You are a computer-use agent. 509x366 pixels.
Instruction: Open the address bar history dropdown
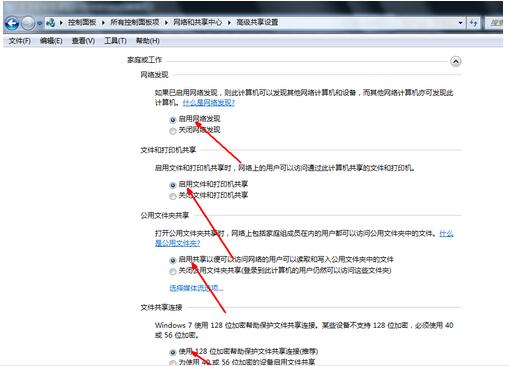(460, 23)
